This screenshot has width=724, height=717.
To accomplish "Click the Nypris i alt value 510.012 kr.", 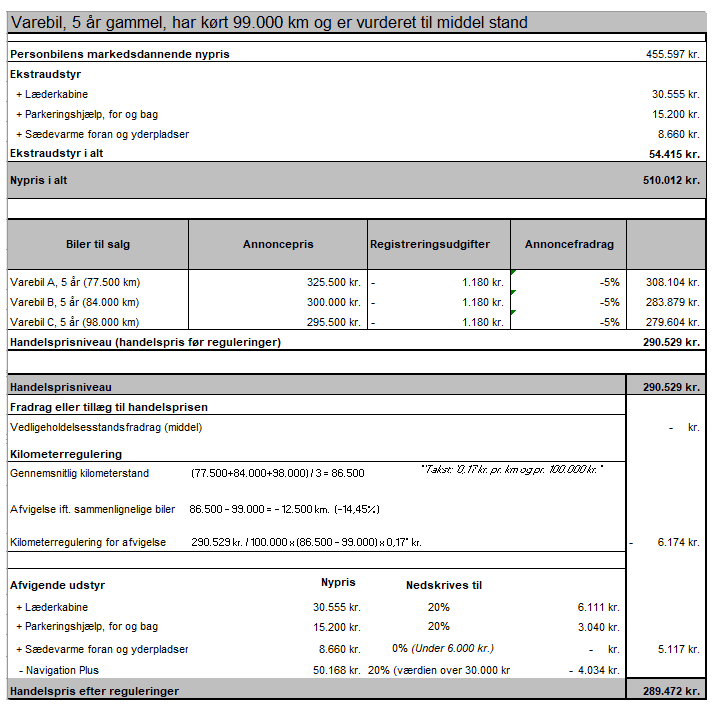I will click(x=671, y=181).
